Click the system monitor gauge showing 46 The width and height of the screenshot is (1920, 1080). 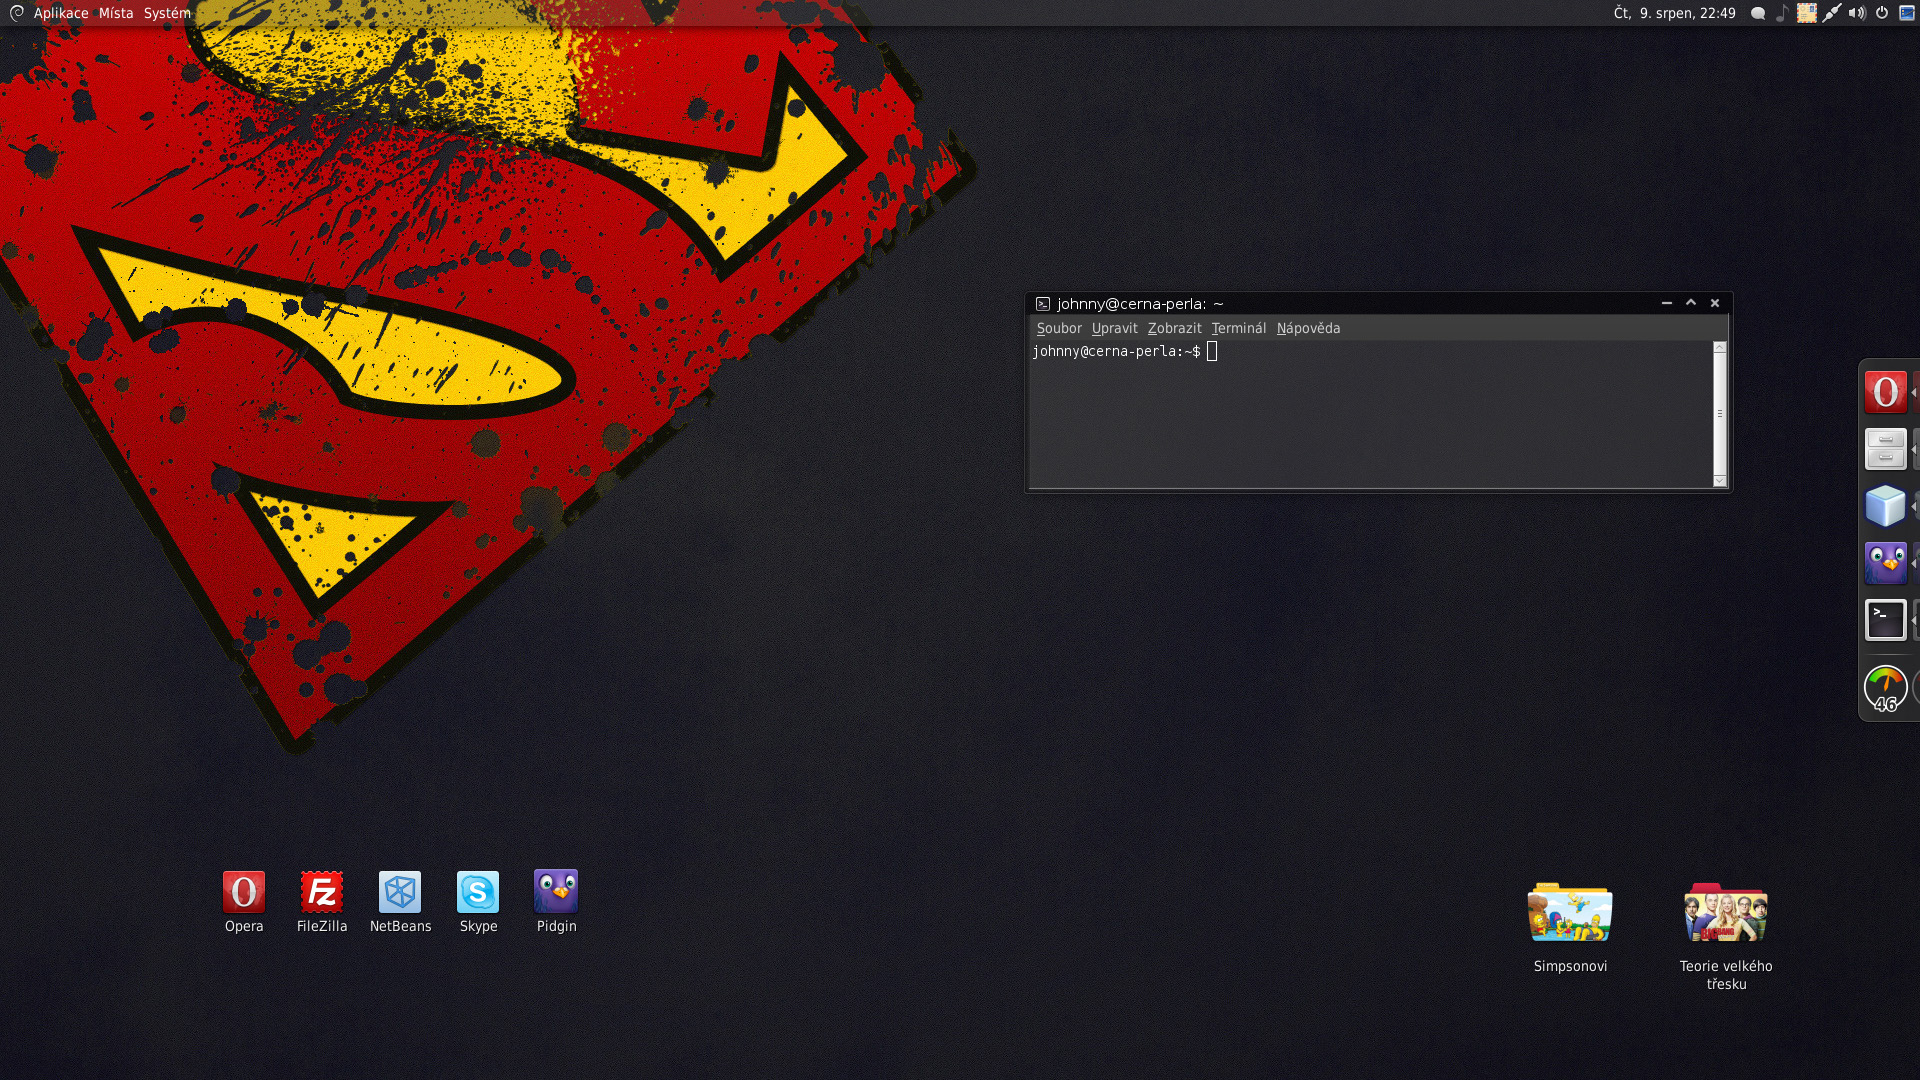(x=1885, y=688)
